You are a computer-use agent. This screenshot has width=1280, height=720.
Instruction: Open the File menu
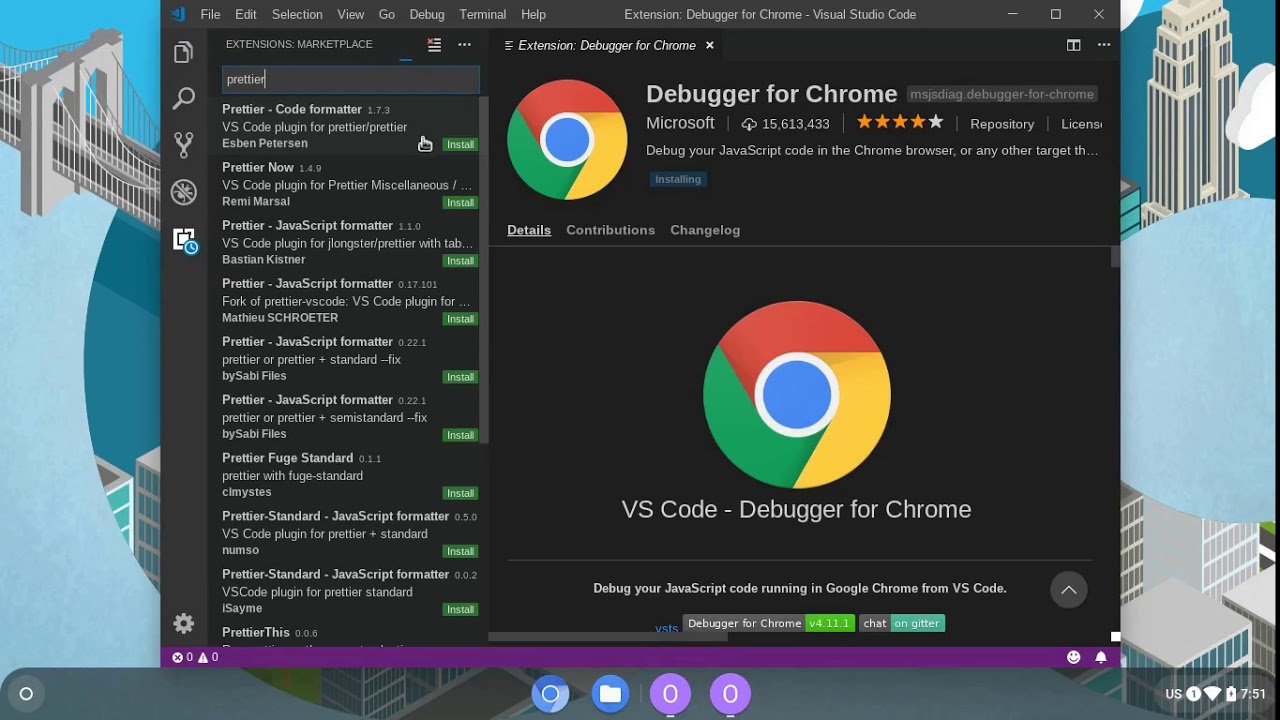pos(210,14)
